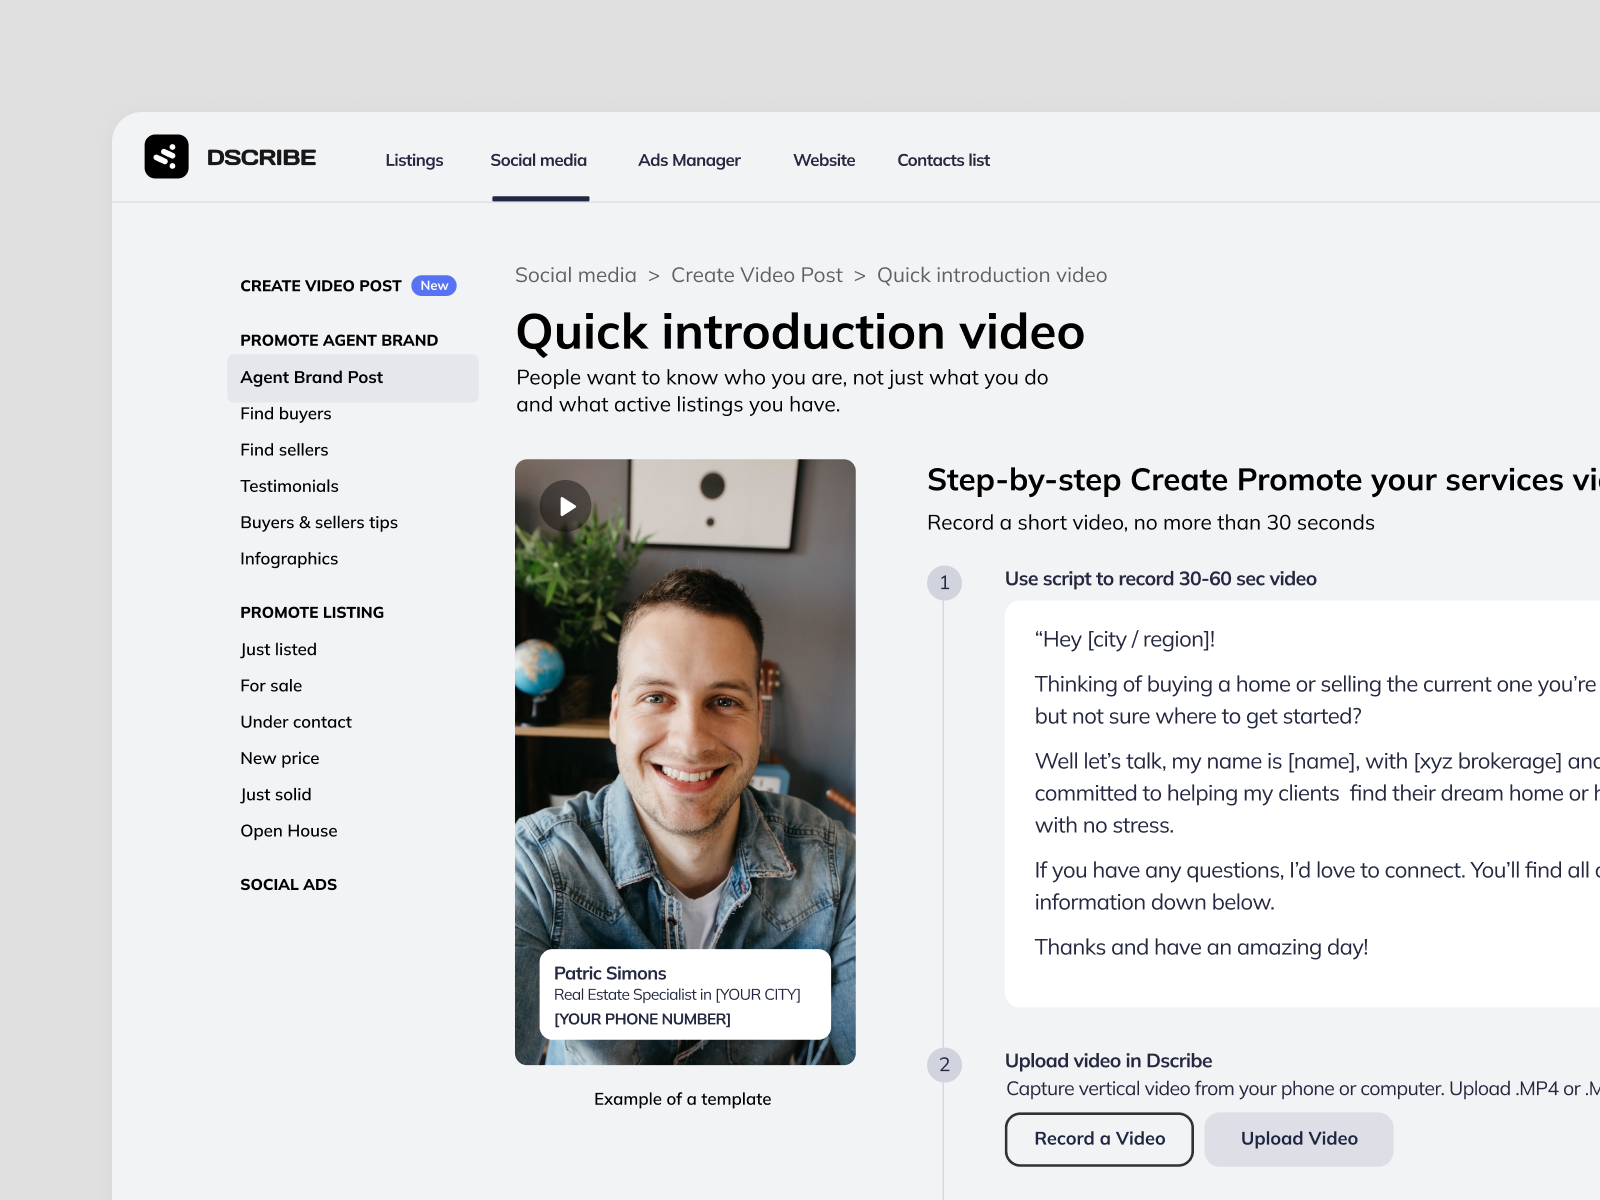This screenshot has width=1600, height=1200.
Task: Select step 1 circle indicator
Action: (x=944, y=583)
